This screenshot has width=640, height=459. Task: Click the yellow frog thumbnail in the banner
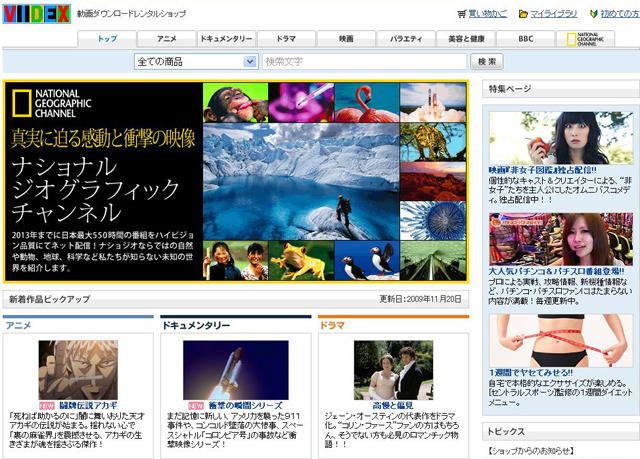click(301, 261)
